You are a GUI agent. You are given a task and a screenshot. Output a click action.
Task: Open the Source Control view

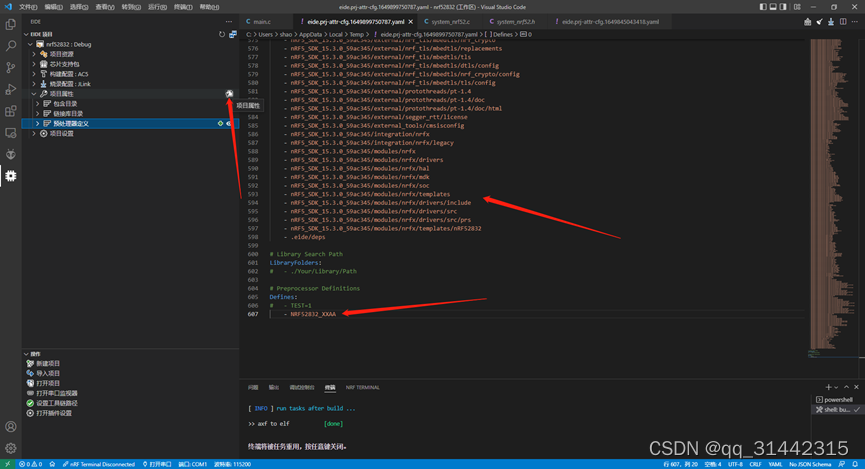[10, 67]
